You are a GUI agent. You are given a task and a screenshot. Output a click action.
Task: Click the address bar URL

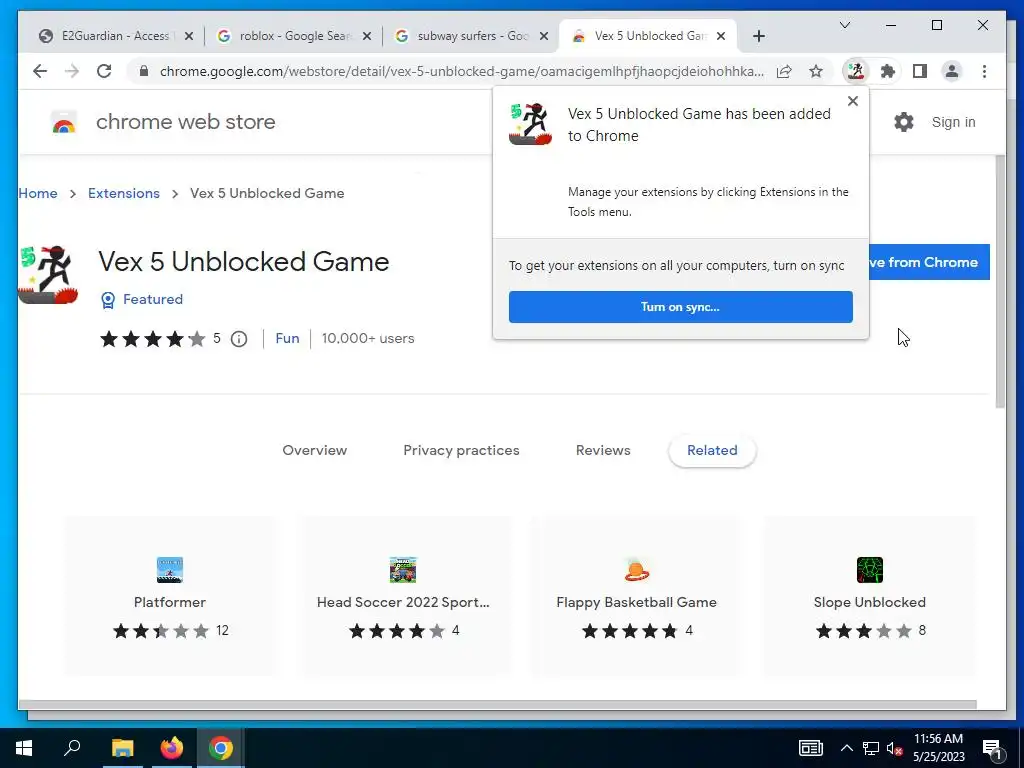[x=461, y=71]
